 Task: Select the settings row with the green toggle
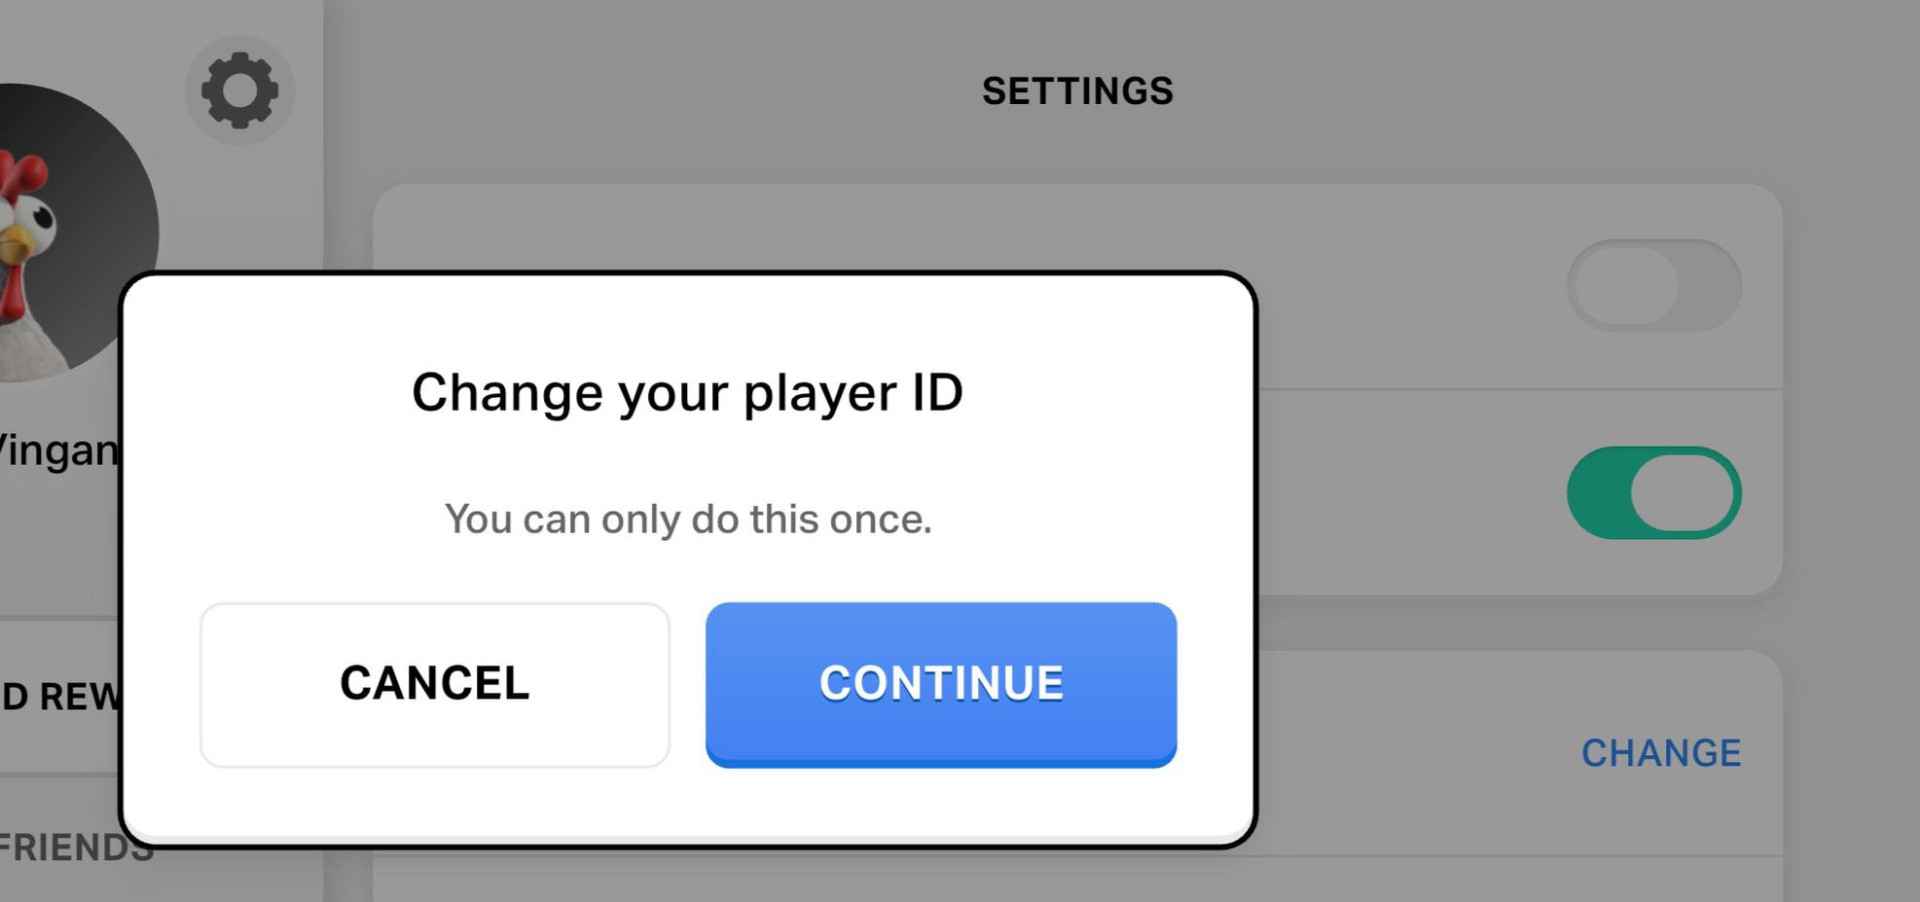[x=1400, y=492]
